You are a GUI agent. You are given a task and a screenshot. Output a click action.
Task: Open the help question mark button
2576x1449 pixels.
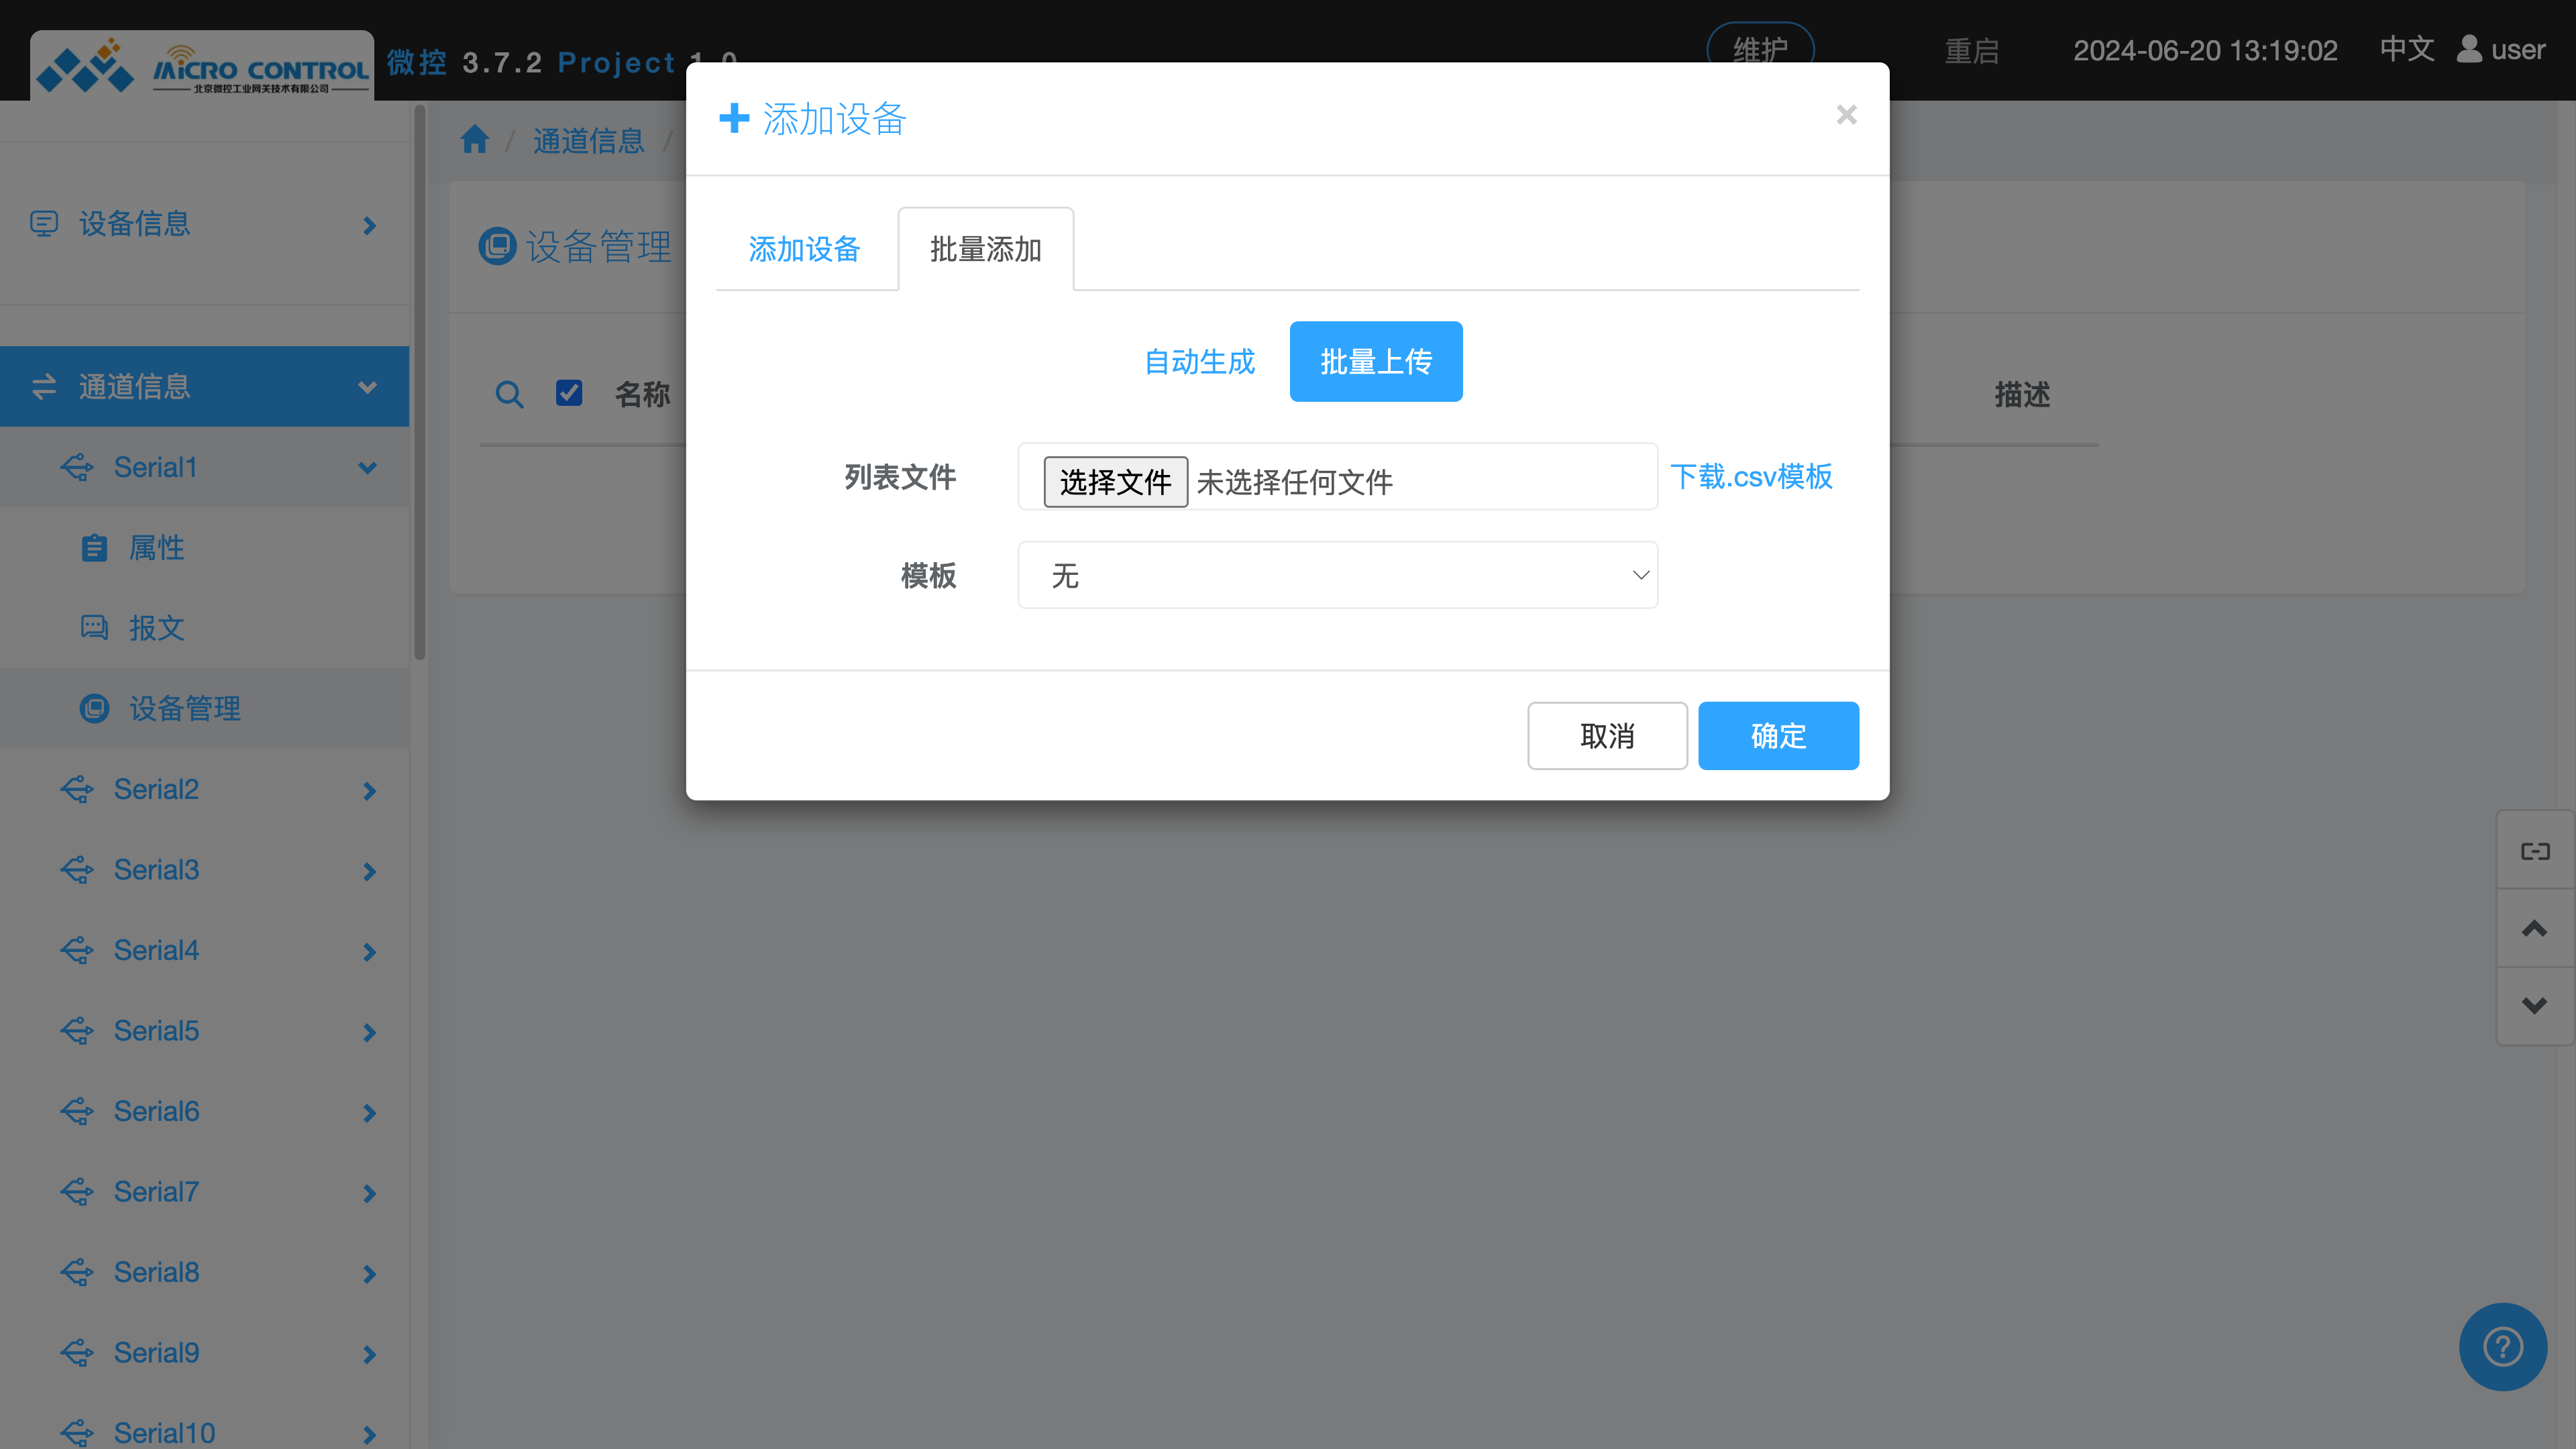tap(2502, 1346)
